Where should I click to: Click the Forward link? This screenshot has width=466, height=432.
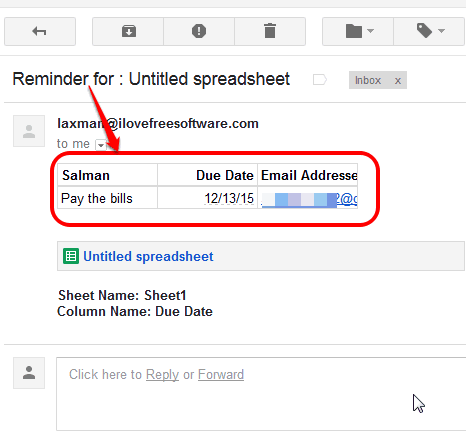click(221, 375)
